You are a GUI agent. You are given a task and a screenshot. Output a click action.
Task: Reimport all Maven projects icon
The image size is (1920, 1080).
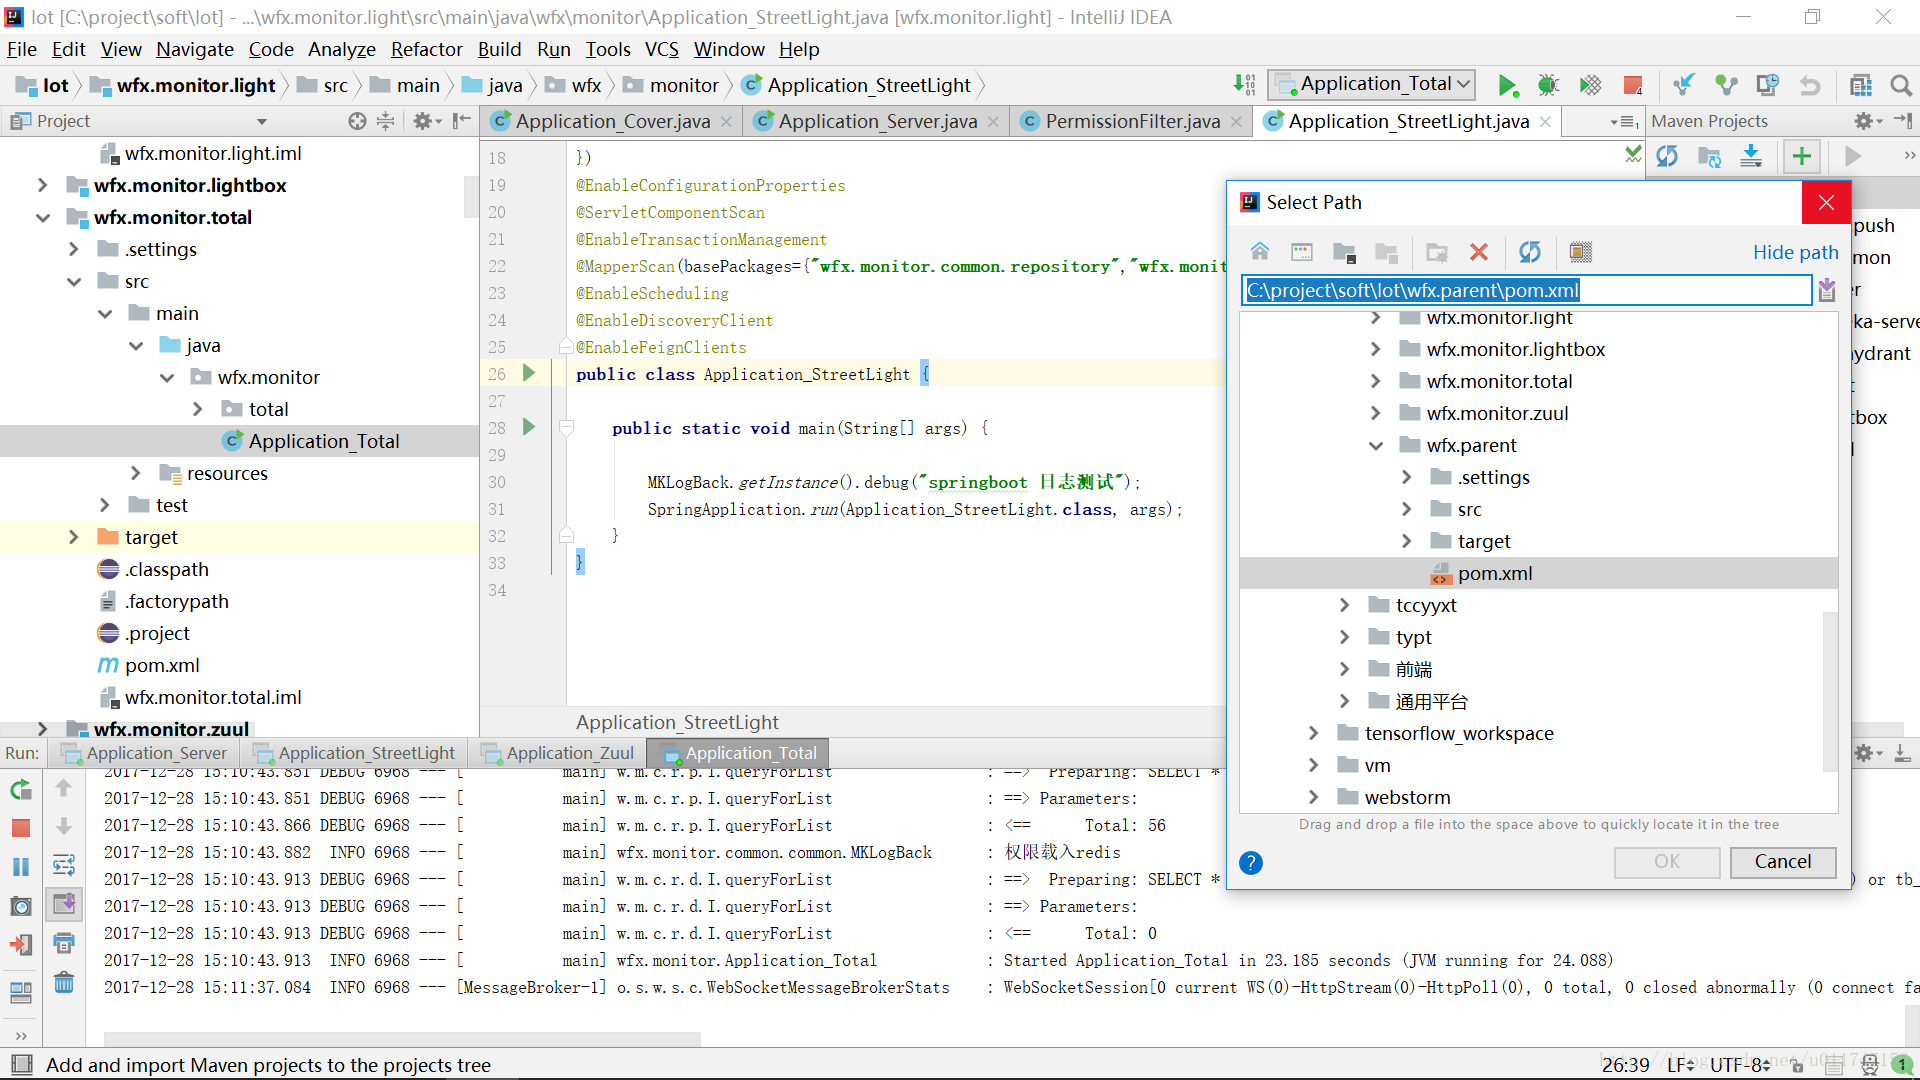(1667, 156)
